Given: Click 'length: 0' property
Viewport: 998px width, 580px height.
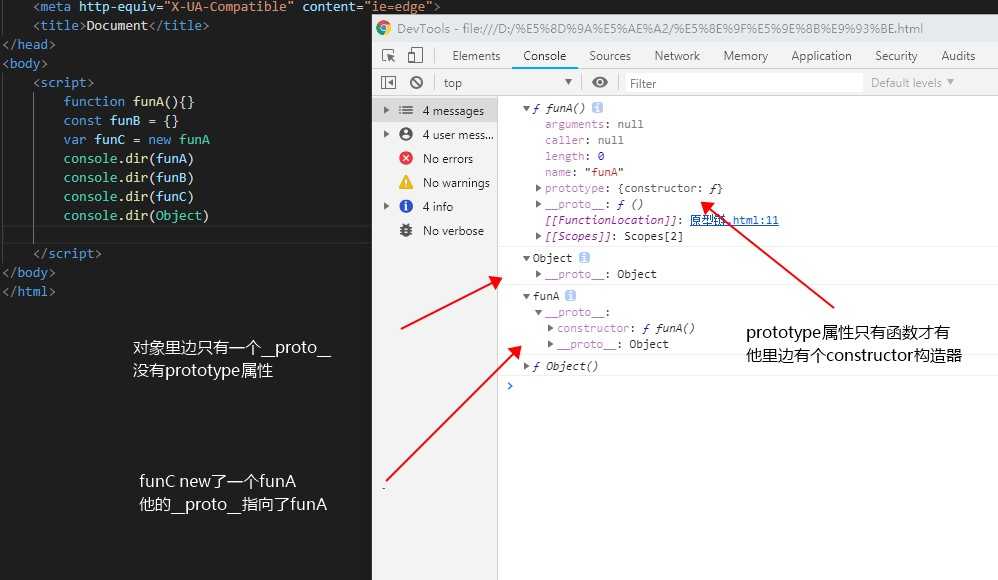Looking at the screenshot, I should 575,156.
